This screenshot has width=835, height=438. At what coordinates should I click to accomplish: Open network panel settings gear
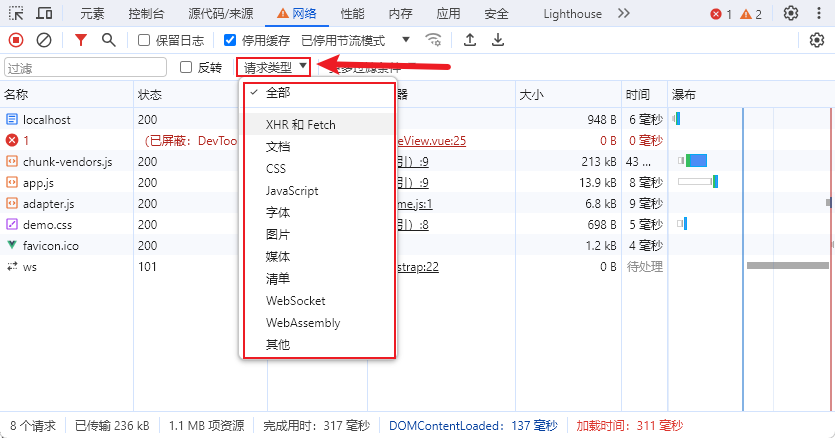click(x=816, y=40)
